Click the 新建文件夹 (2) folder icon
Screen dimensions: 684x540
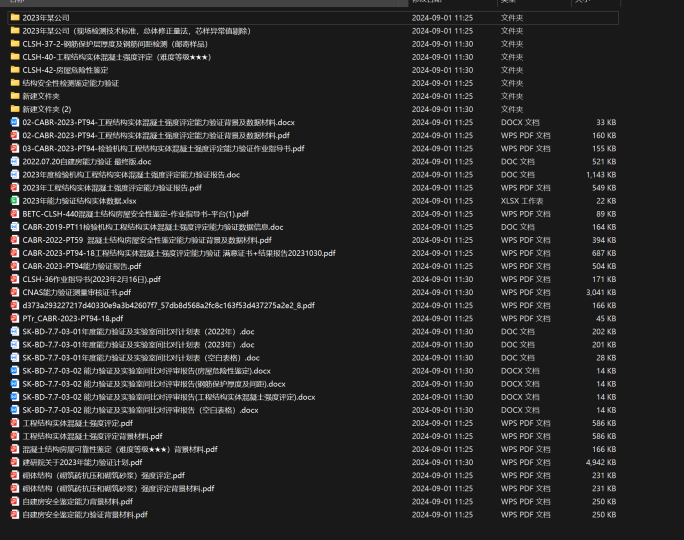click(x=14, y=109)
